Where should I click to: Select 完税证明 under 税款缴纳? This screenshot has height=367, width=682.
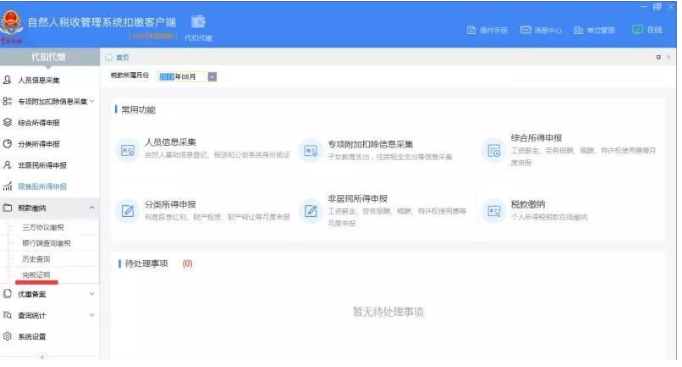(36, 275)
